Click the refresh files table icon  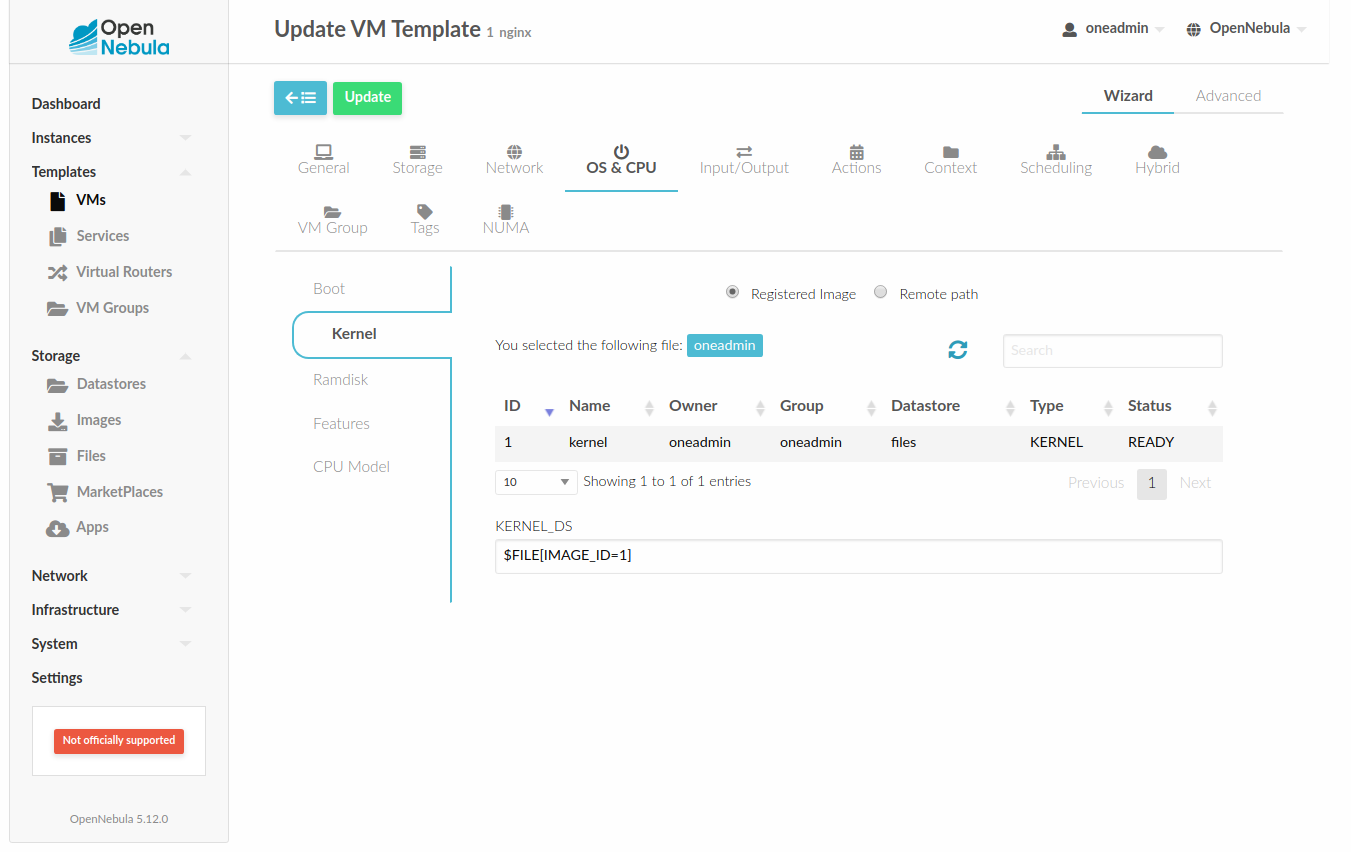point(958,350)
